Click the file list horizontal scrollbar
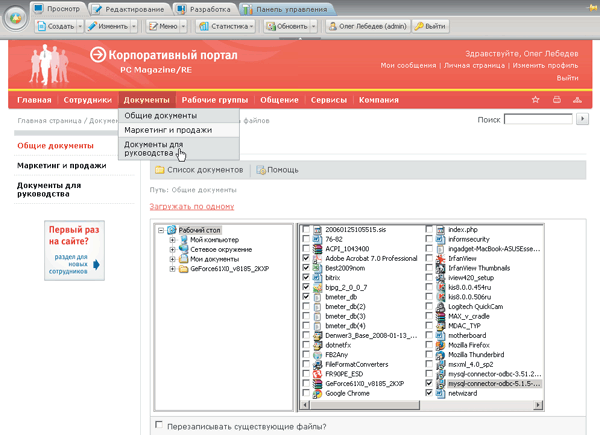 coord(421,405)
